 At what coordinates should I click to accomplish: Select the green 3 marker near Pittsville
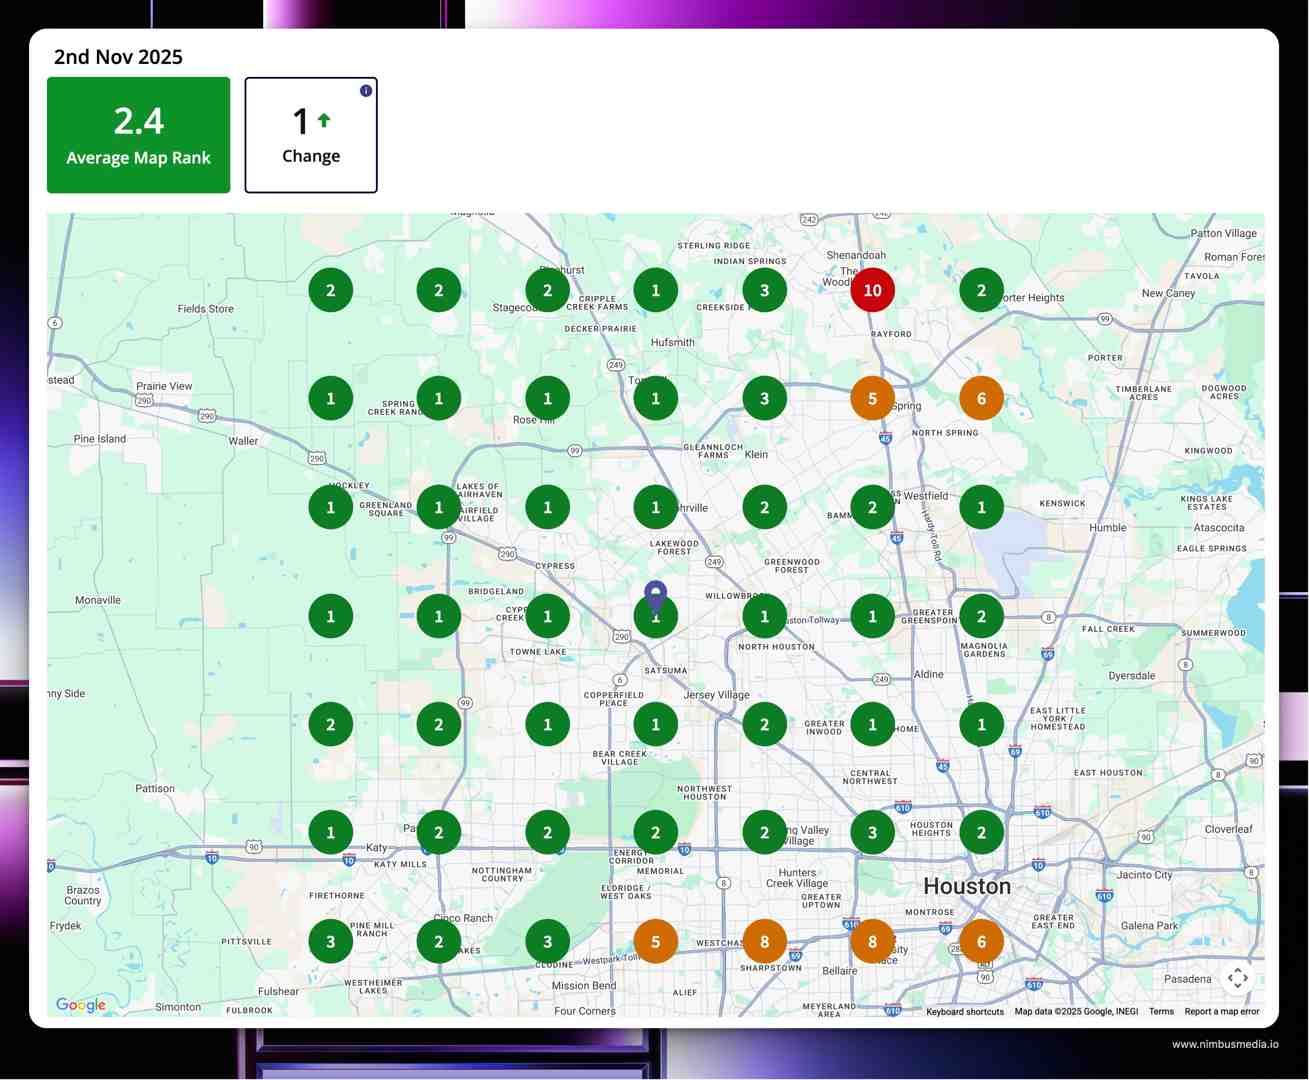[x=331, y=941]
